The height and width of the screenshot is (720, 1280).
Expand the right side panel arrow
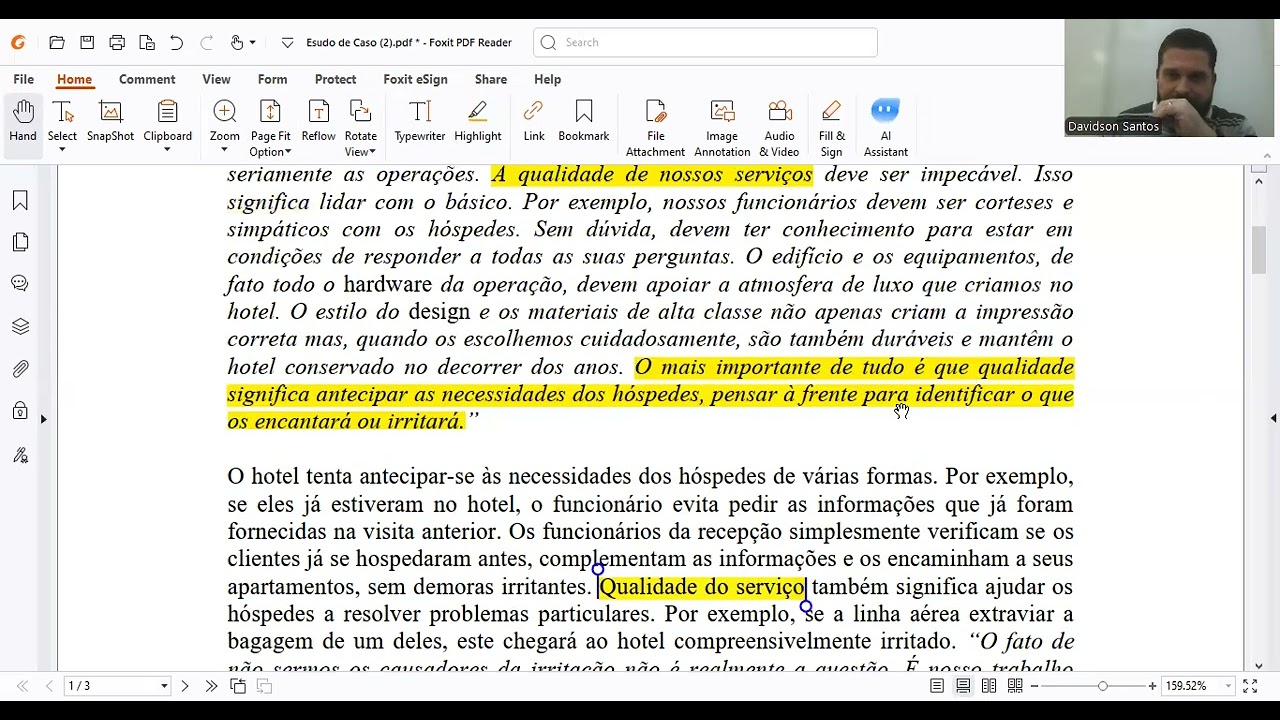[x=1273, y=418]
